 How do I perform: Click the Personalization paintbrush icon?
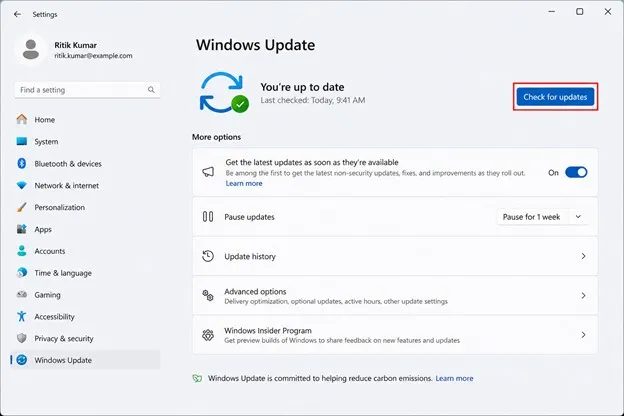[x=22, y=207]
